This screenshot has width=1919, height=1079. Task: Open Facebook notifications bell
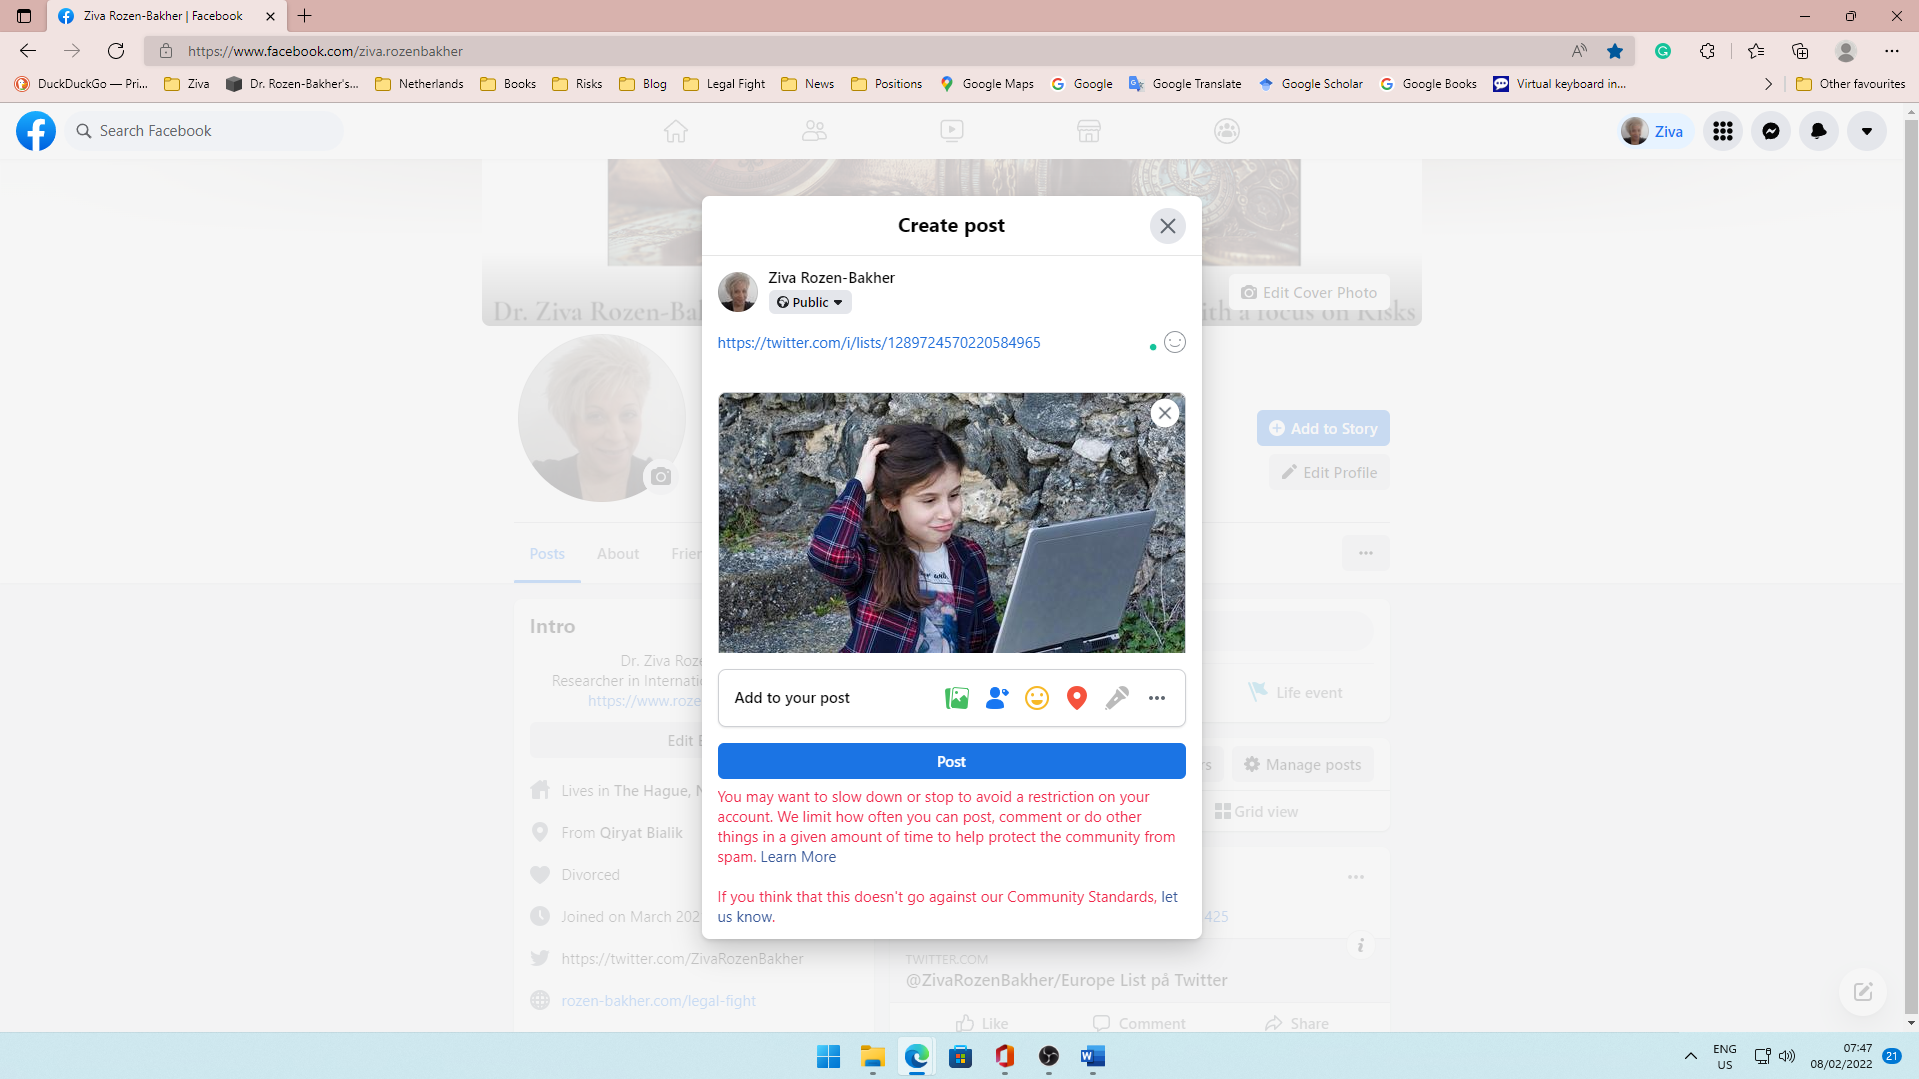pyautogui.click(x=1818, y=131)
